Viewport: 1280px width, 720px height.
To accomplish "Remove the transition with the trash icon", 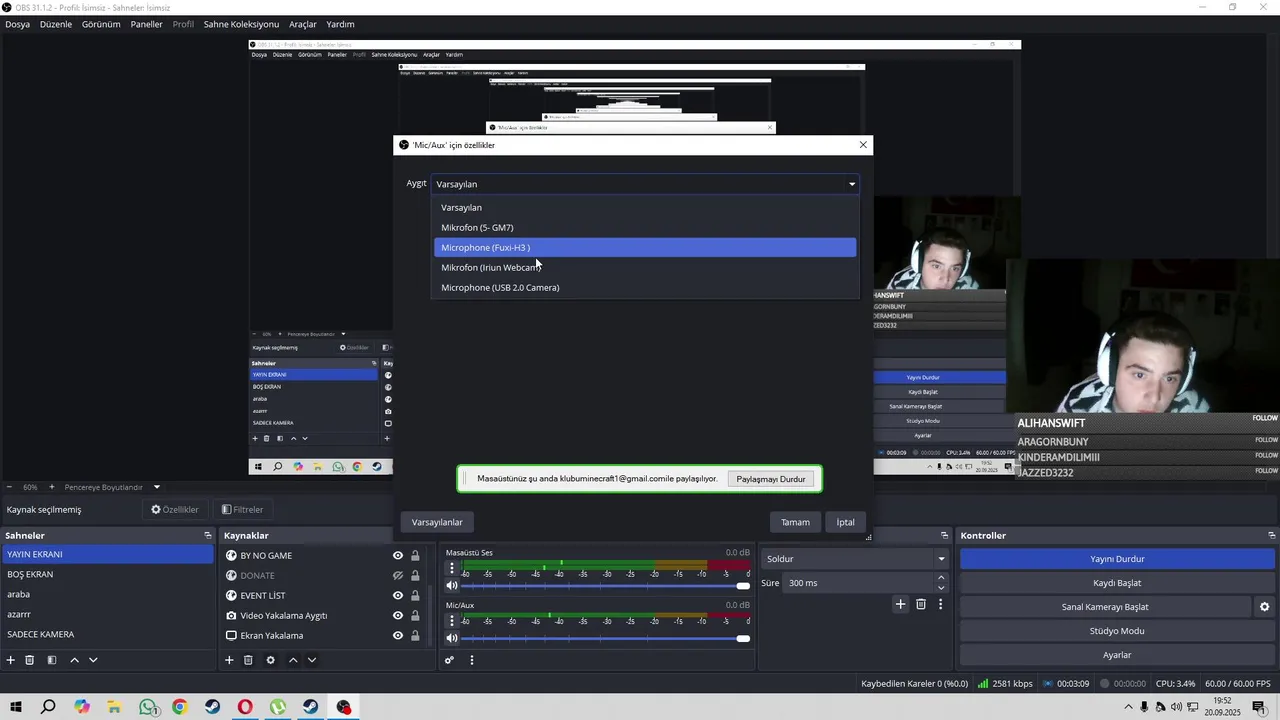I will click(921, 604).
